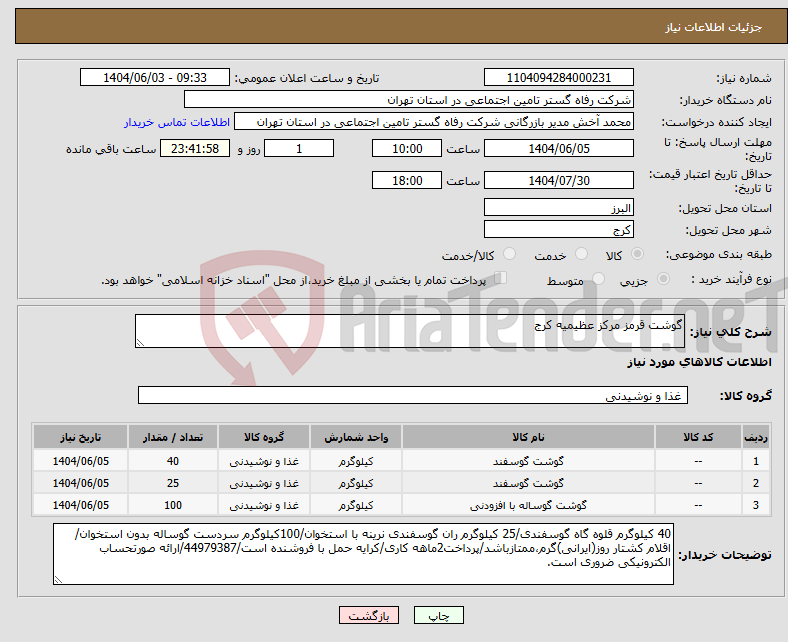Click the remaining time 23:41:58 field
Screen dimensions: 788x642
tap(195, 148)
